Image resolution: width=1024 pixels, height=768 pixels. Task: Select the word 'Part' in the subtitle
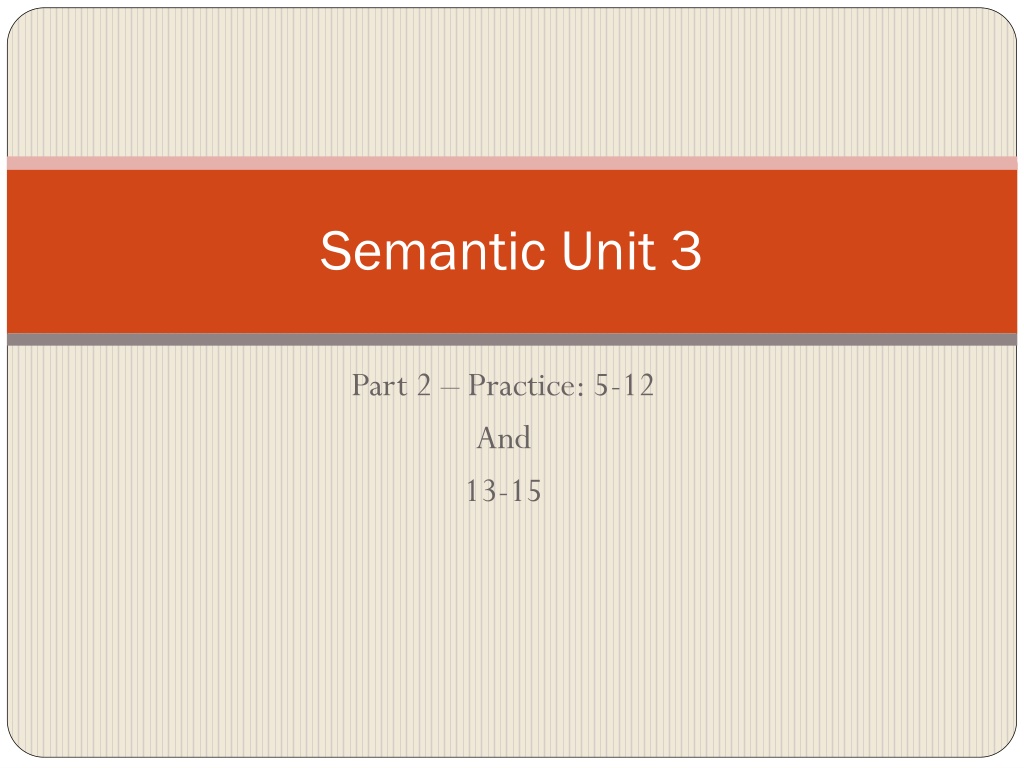[379, 385]
